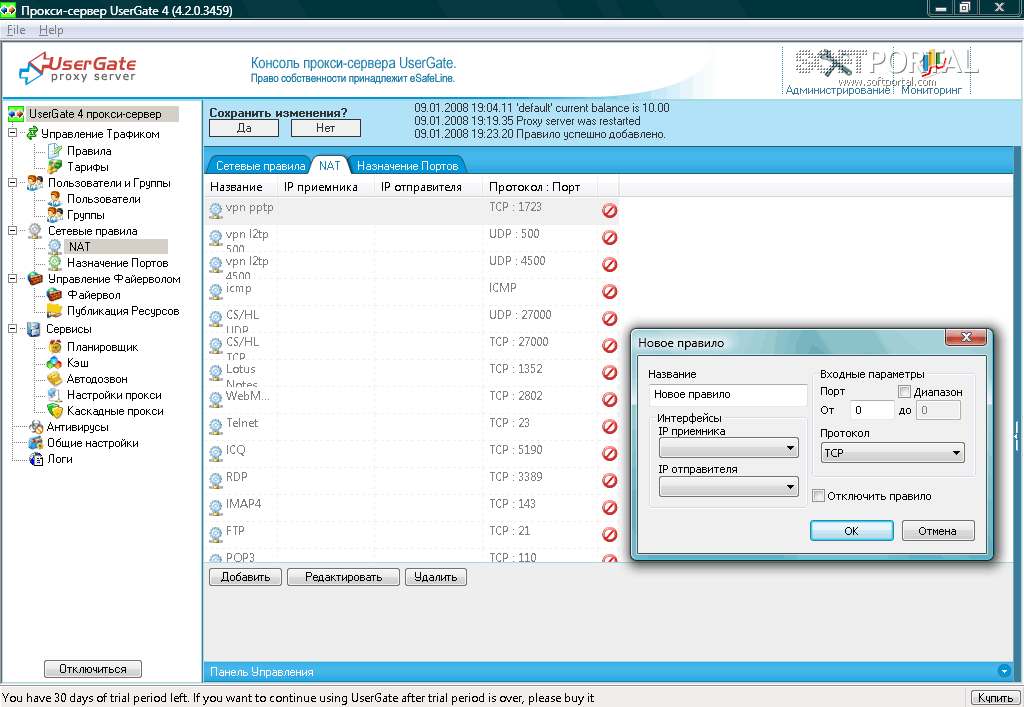Click the Управление Трафиком tree icon
The image size is (1024, 707).
tap(32, 133)
